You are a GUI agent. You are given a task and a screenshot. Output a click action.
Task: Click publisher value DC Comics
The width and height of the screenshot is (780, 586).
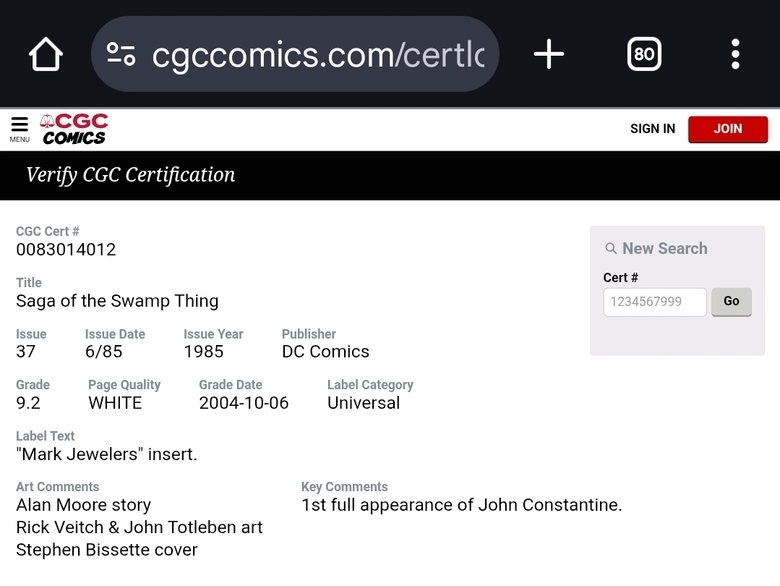pyautogui.click(x=325, y=352)
